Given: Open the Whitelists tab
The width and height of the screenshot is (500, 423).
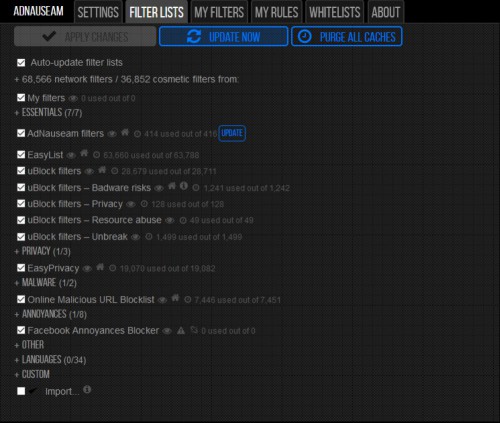Looking at the screenshot, I should [x=335, y=12].
